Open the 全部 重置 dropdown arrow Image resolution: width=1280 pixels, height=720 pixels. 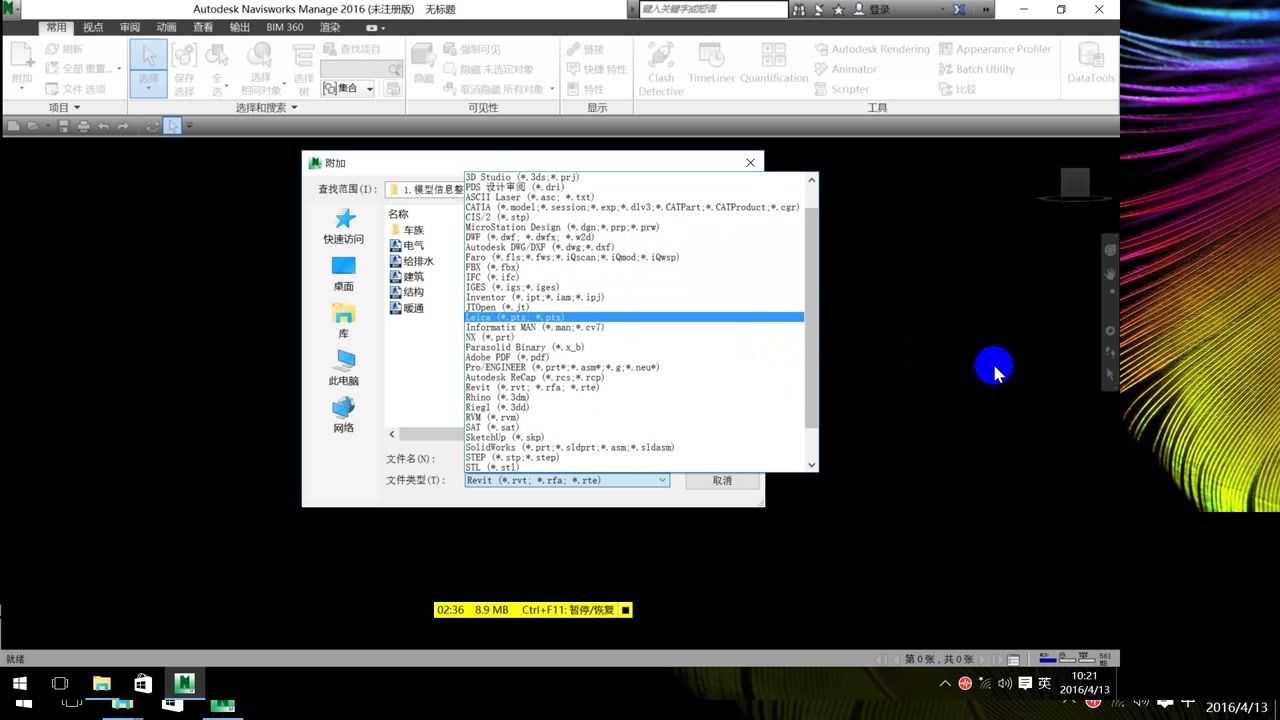point(119,69)
